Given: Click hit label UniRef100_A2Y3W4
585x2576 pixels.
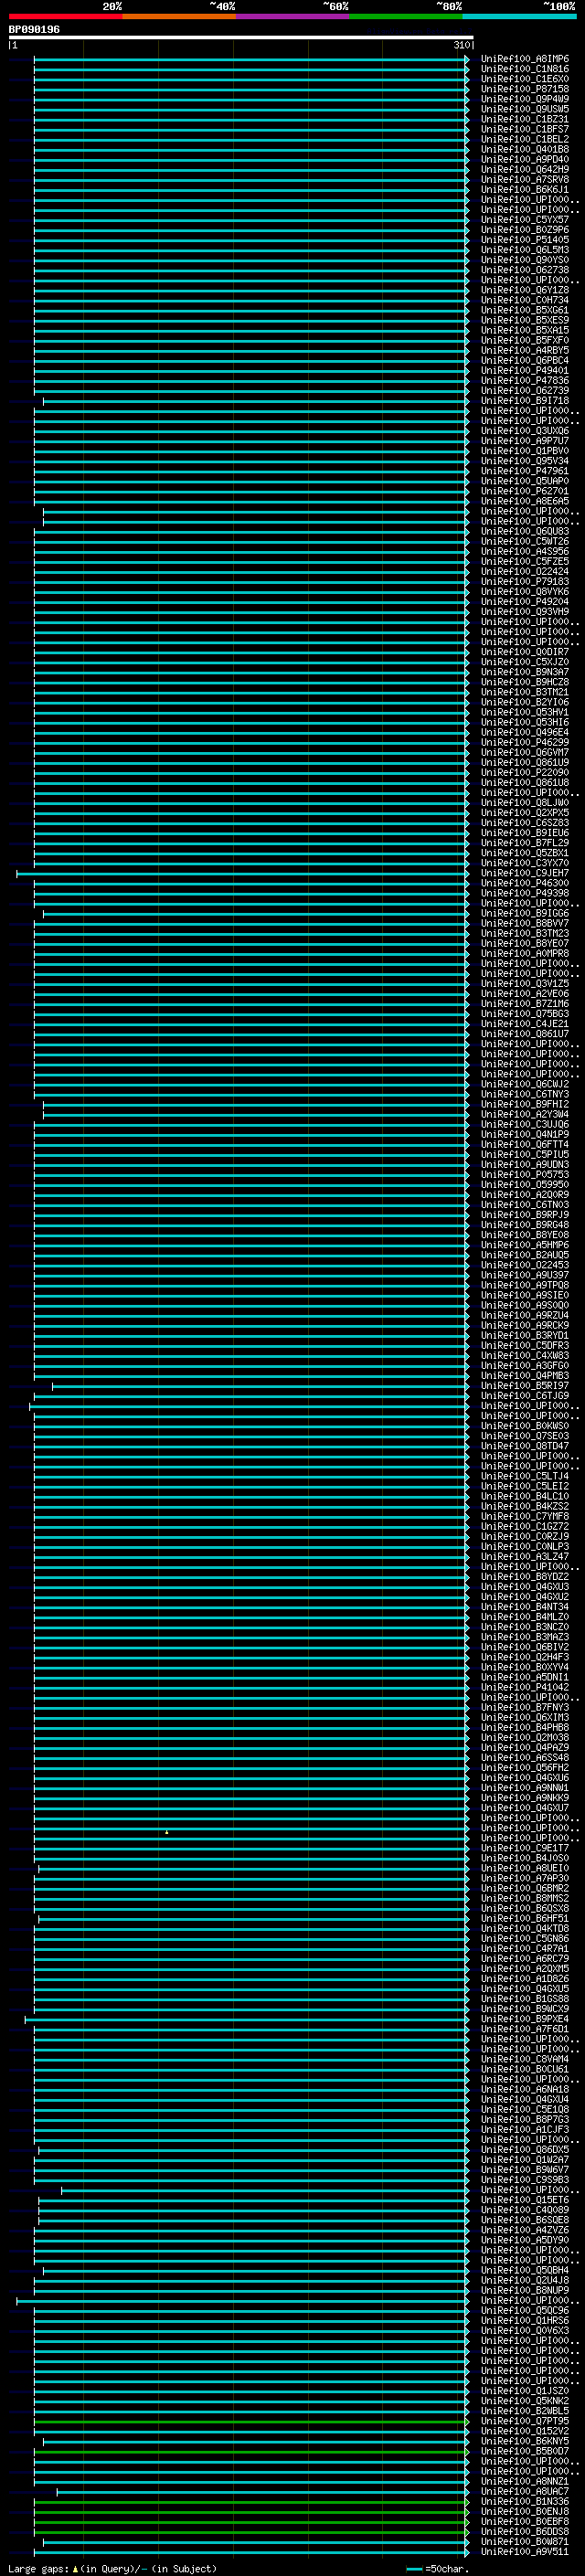Looking at the screenshot, I should 525,1114.
